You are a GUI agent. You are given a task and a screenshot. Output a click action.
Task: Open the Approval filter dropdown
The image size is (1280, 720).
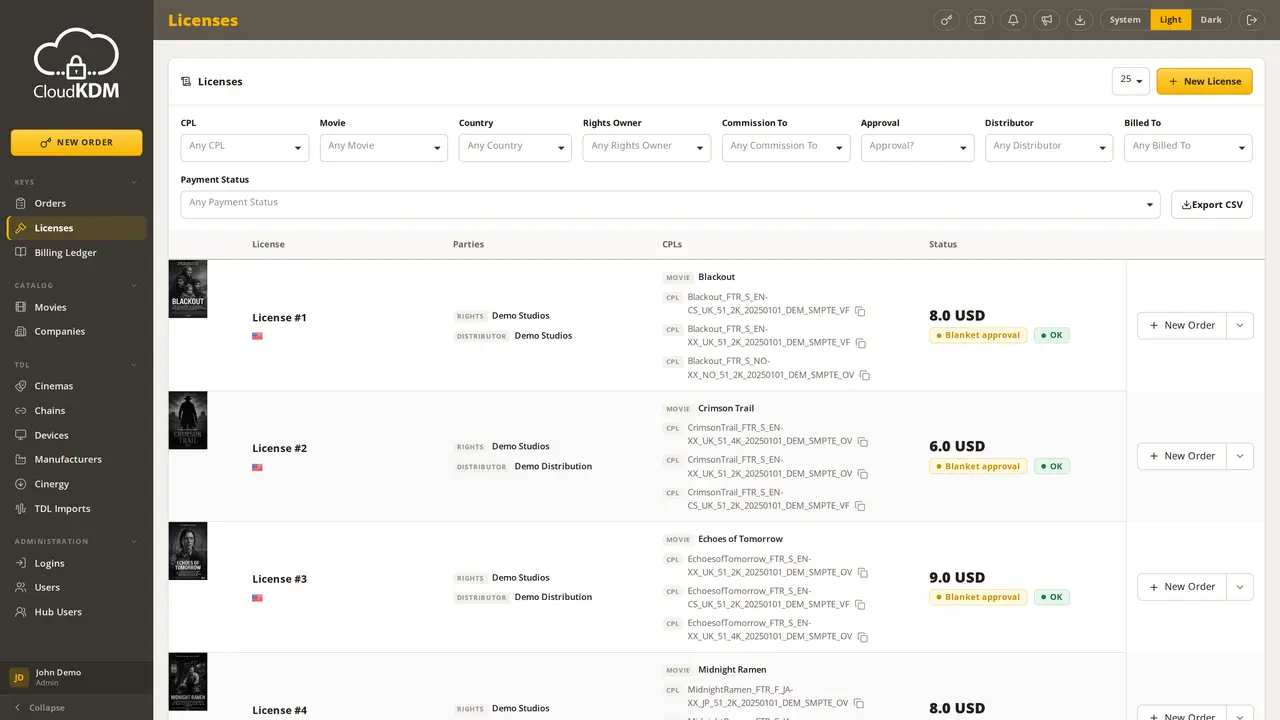tap(917, 147)
